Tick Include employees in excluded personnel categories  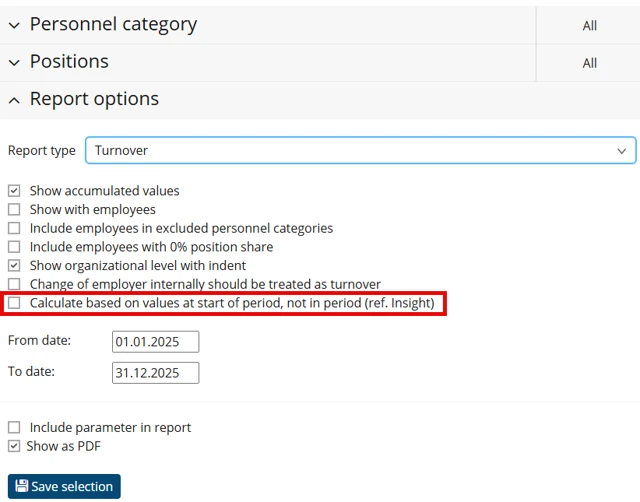point(14,229)
